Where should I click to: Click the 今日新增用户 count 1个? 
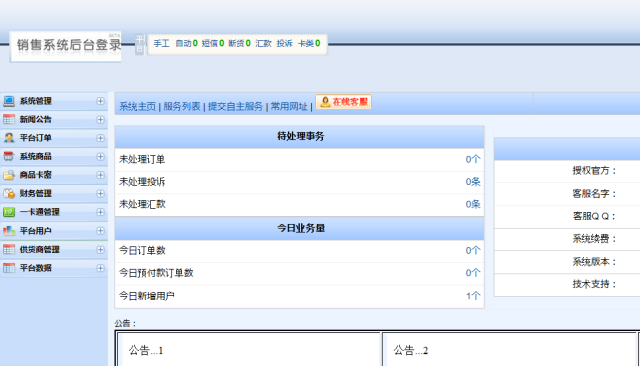click(473, 296)
